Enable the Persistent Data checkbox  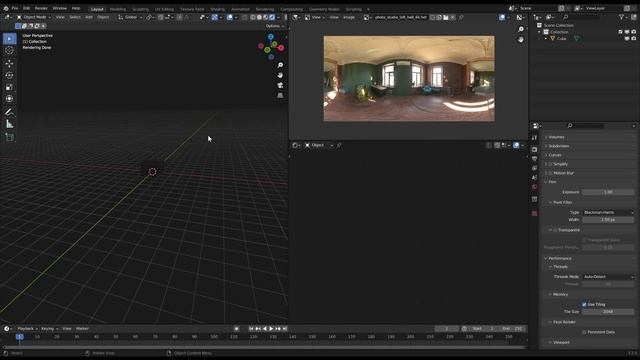point(584,332)
